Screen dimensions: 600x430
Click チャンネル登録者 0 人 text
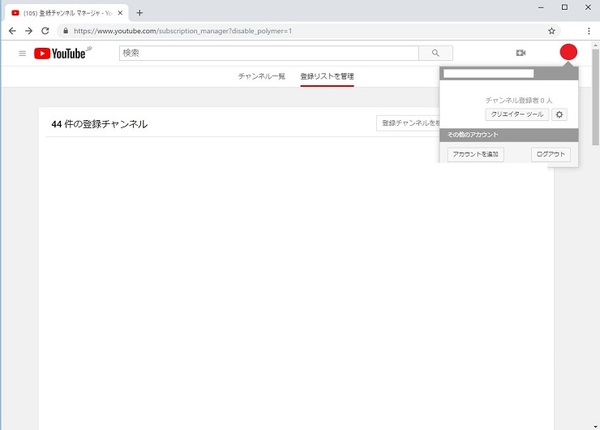tap(519, 101)
